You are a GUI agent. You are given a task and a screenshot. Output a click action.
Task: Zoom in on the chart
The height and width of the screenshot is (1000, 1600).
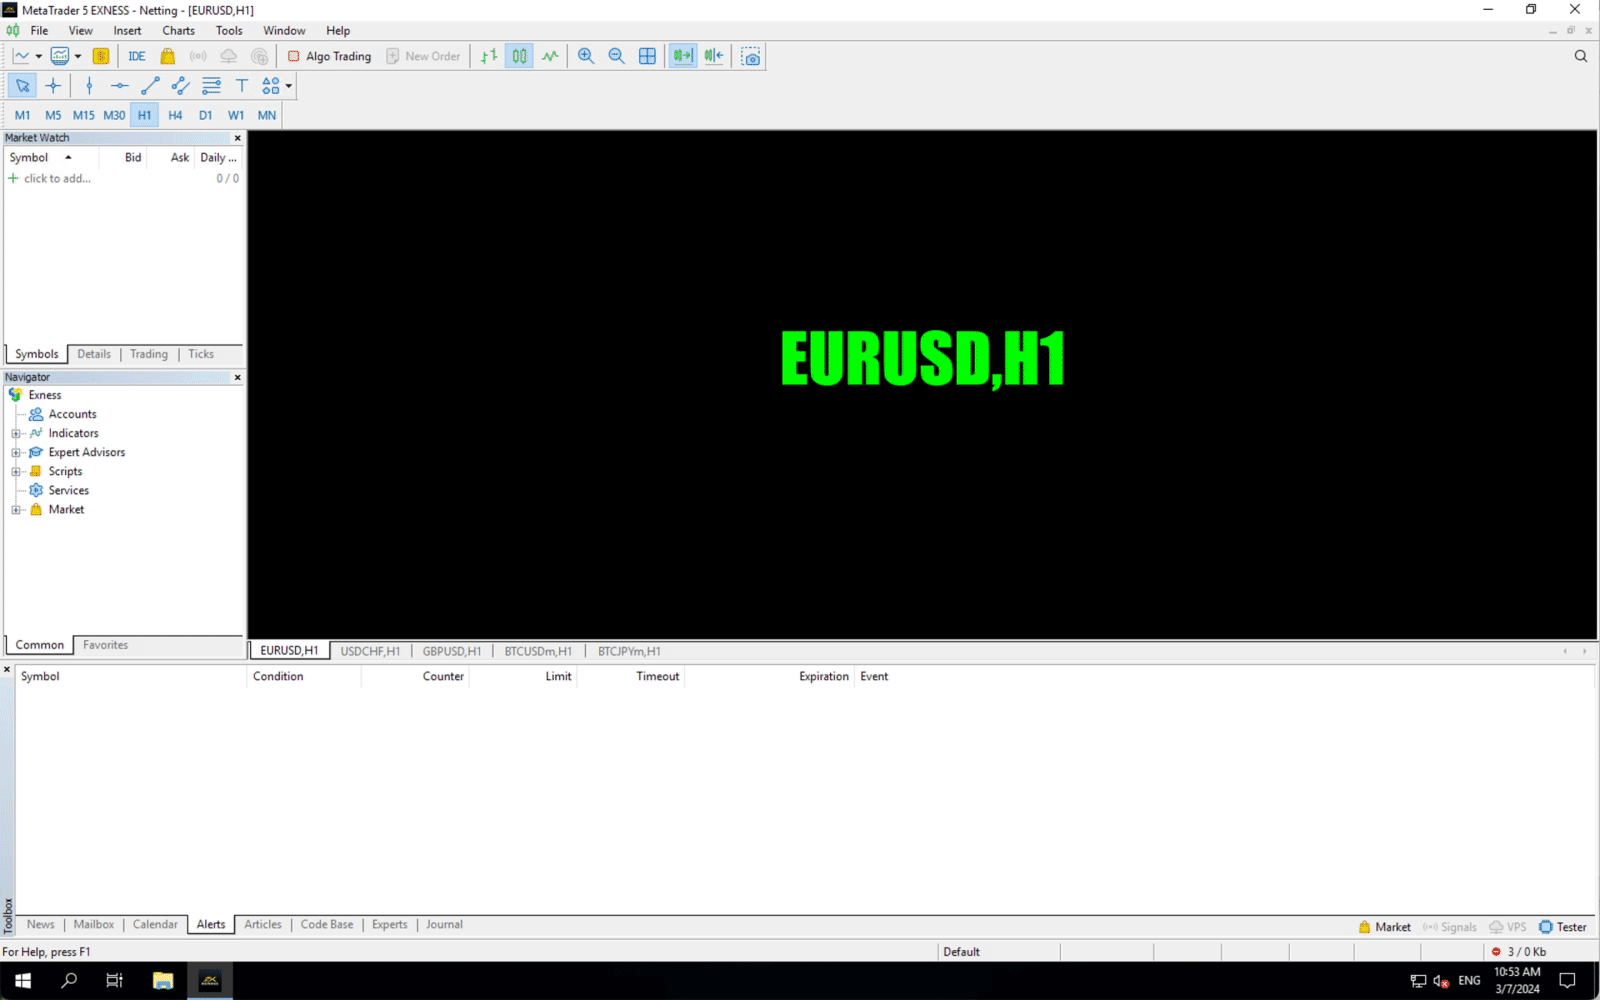[587, 56]
